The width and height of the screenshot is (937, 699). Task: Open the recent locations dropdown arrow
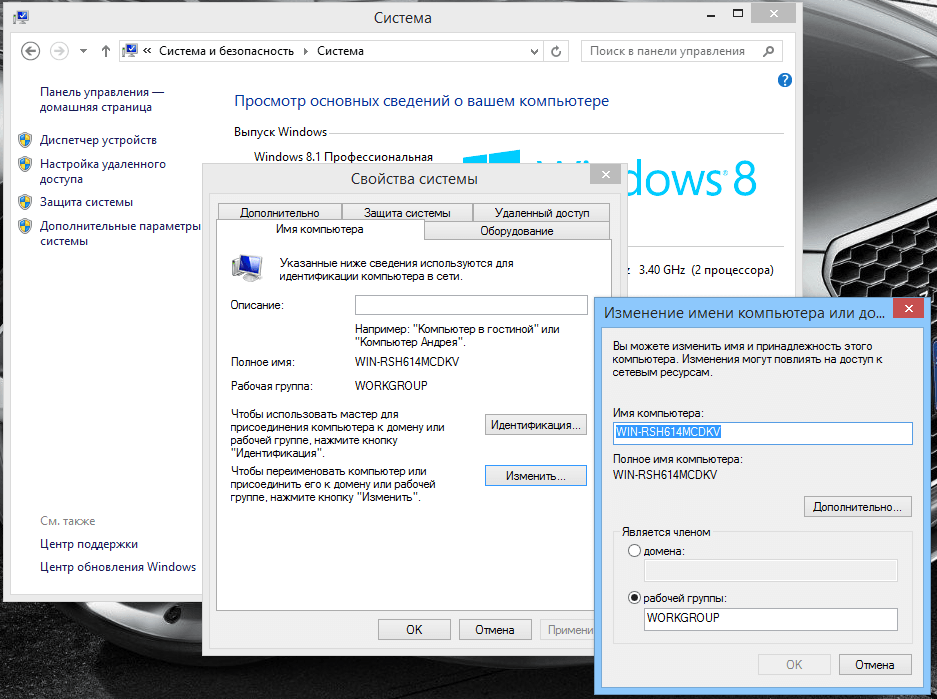[x=84, y=51]
